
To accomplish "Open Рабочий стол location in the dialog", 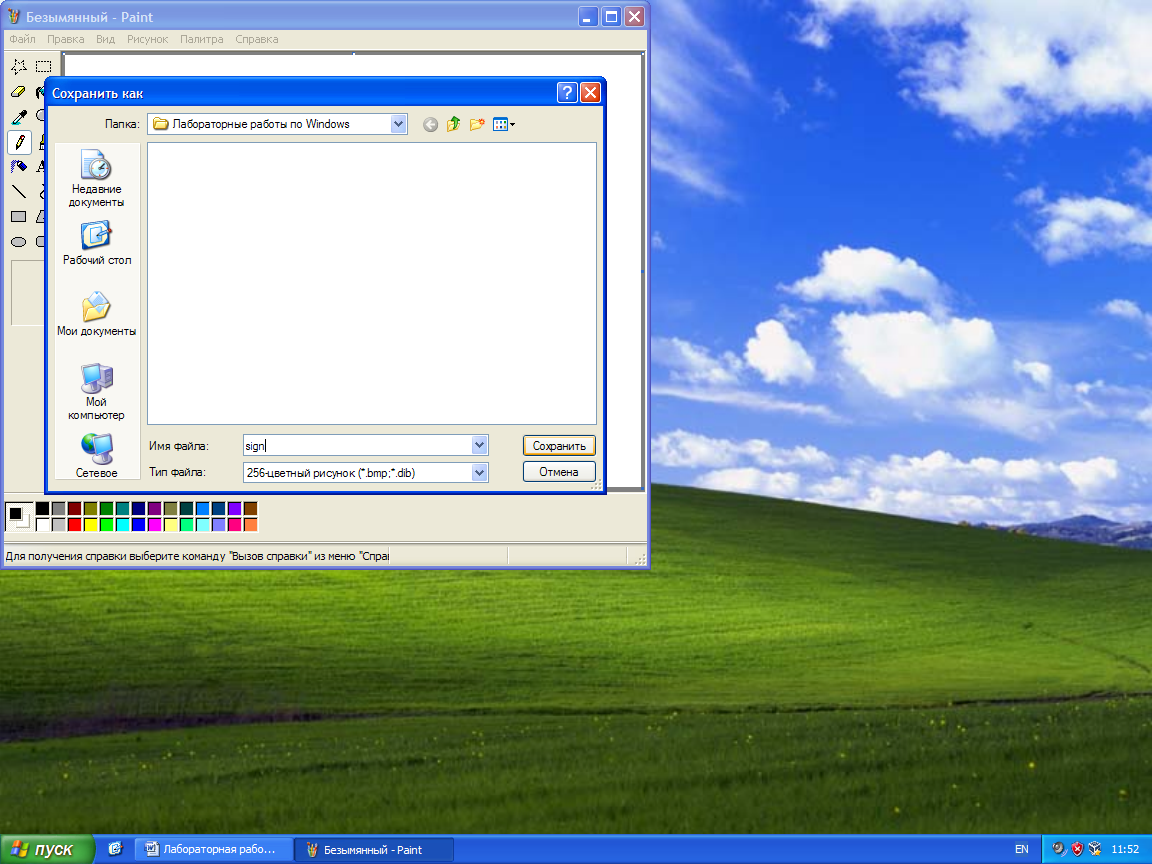I will (96, 243).
